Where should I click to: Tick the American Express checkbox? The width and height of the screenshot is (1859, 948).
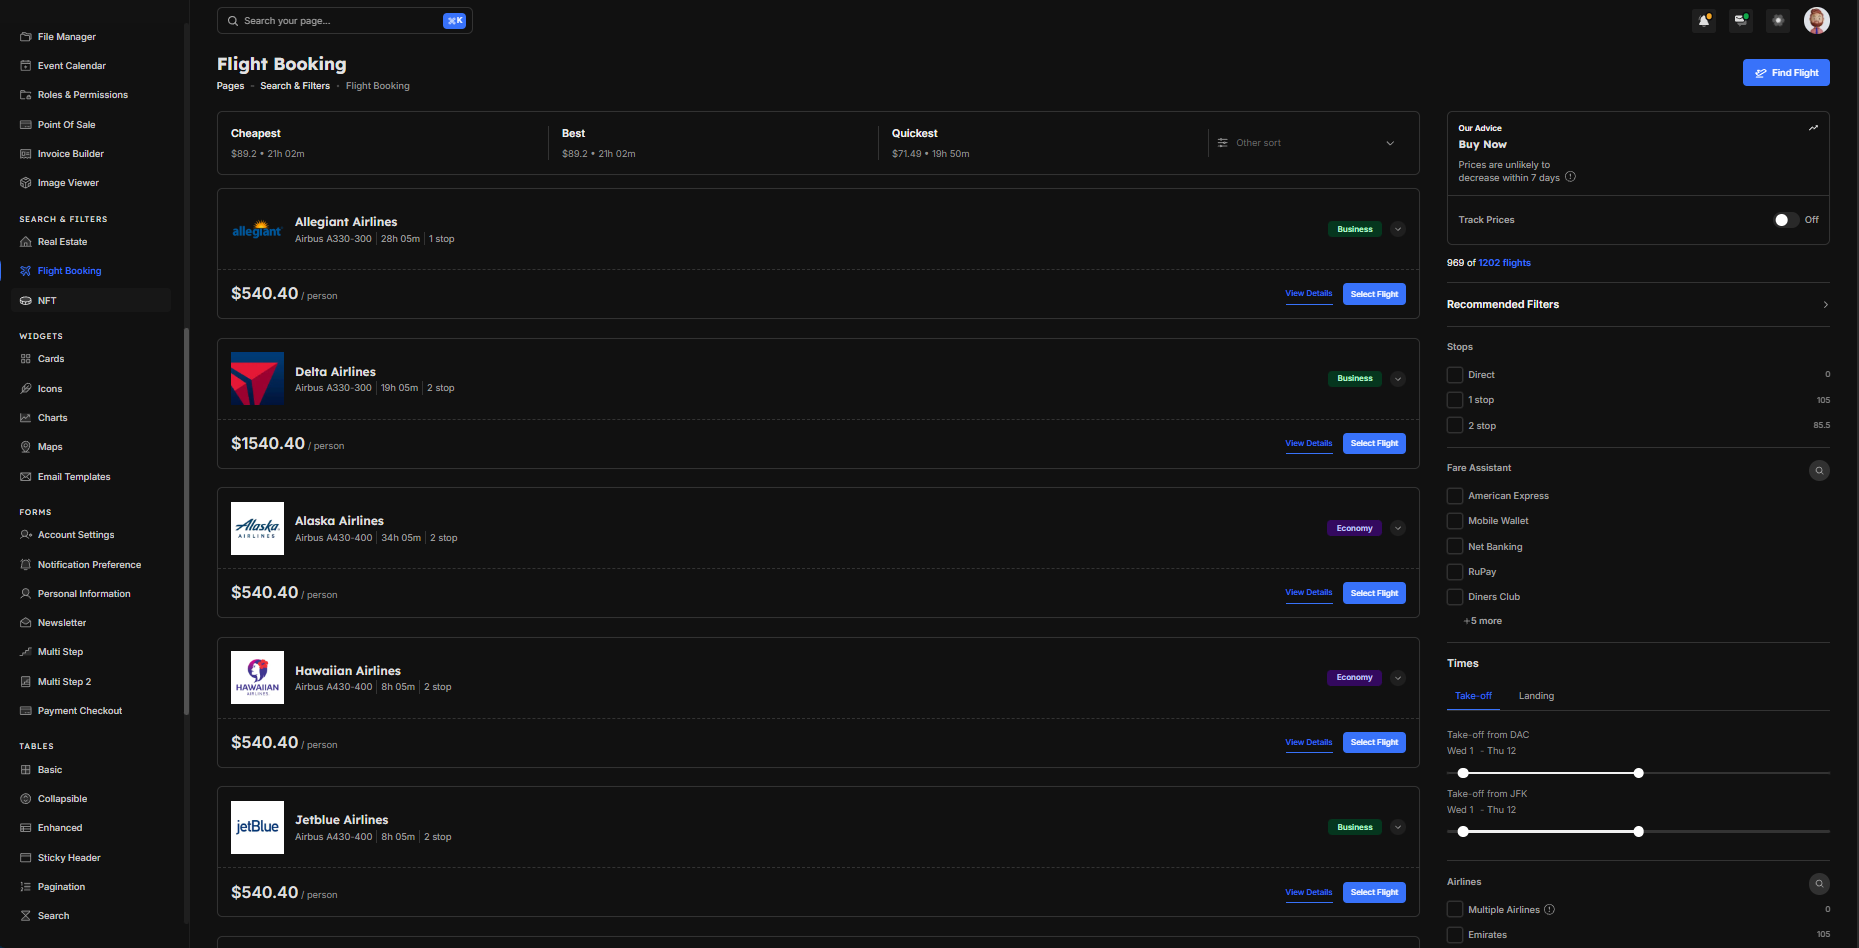[1455, 496]
